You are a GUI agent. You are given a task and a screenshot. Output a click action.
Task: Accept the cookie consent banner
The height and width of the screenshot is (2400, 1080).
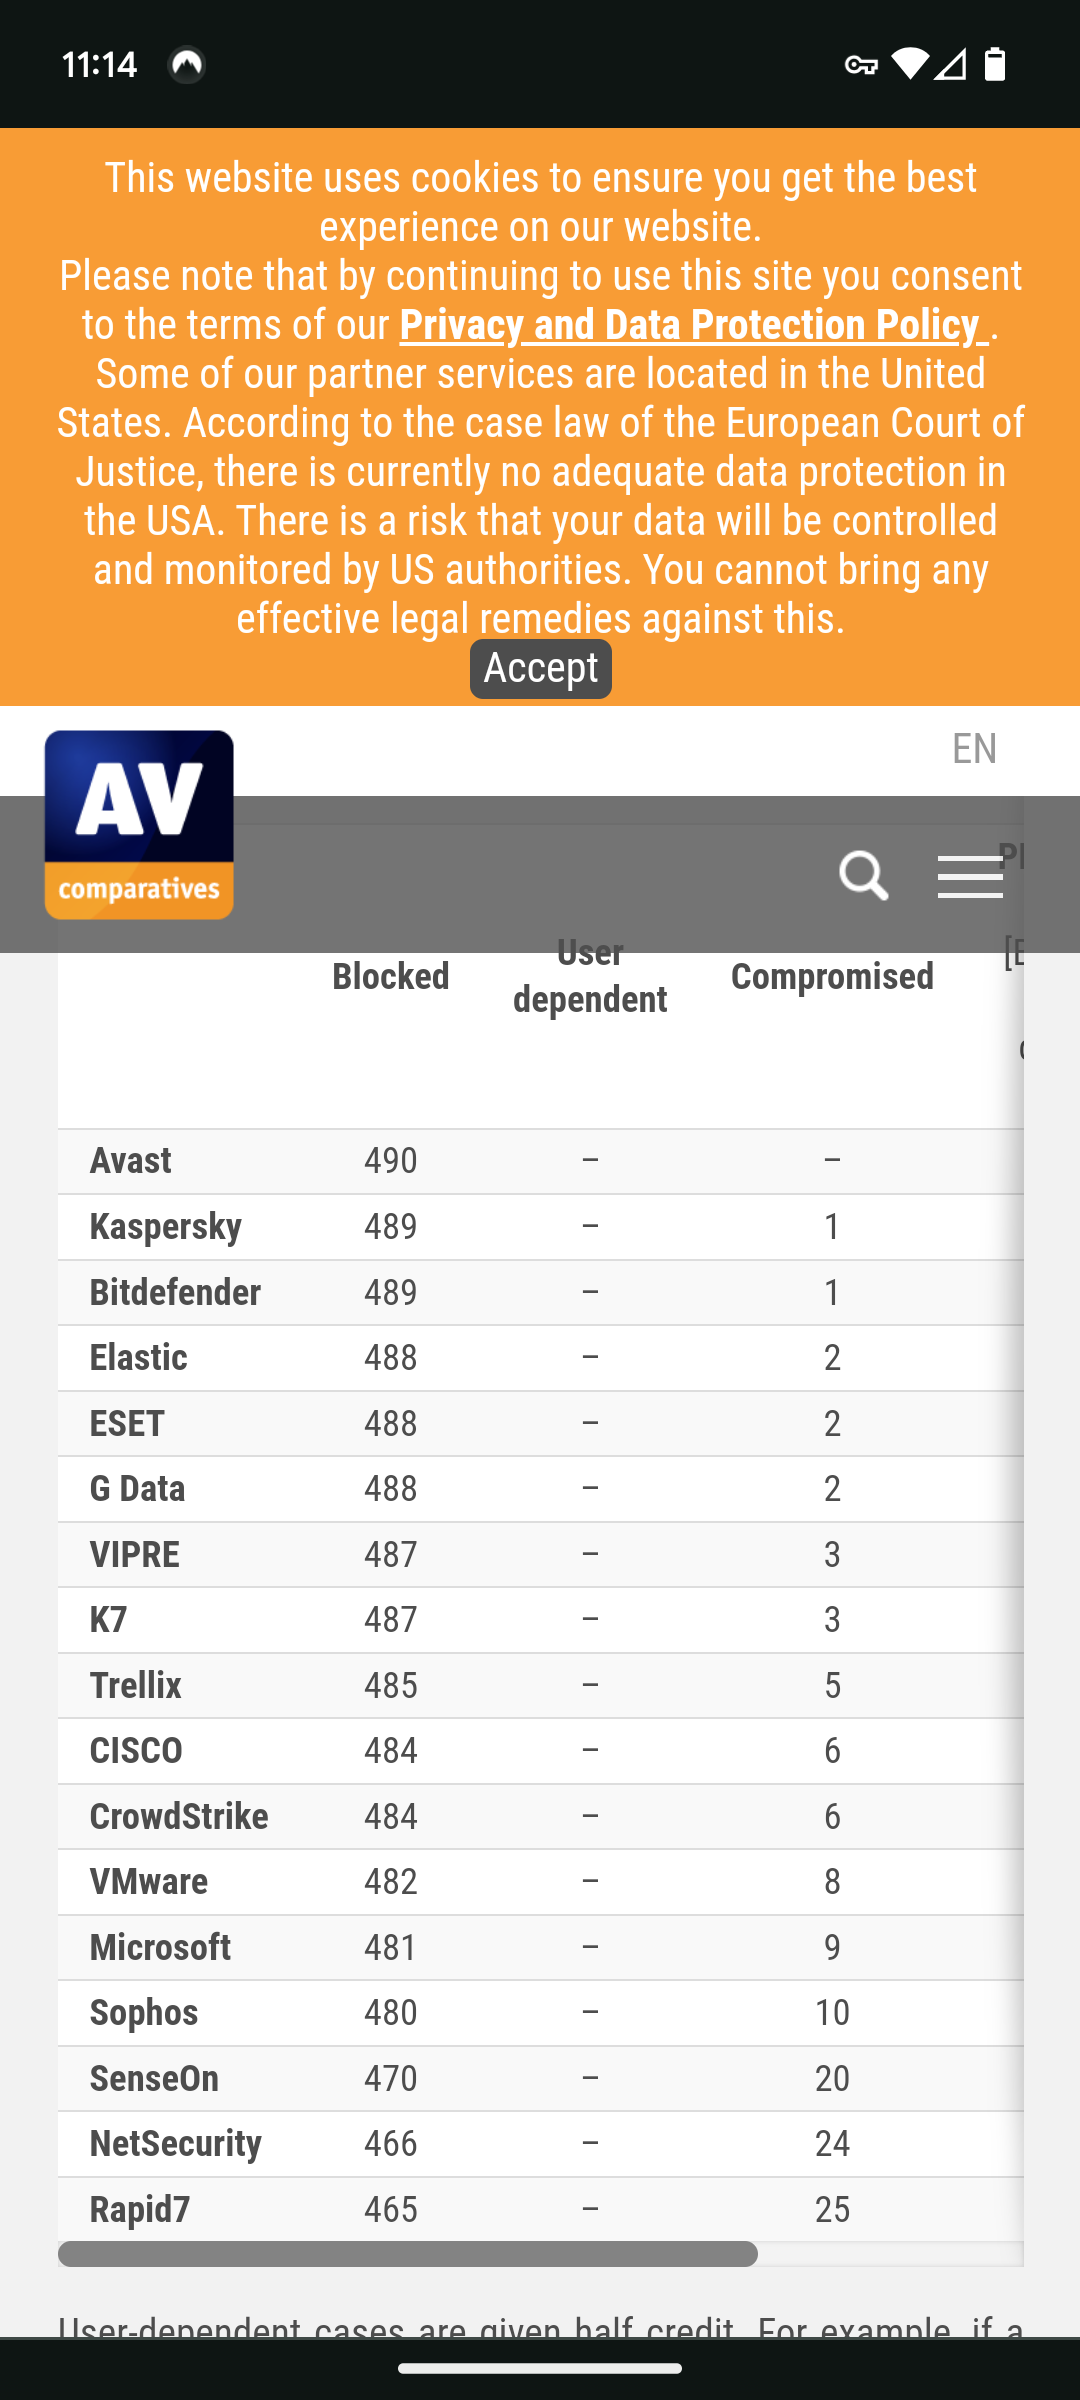point(540,668)
